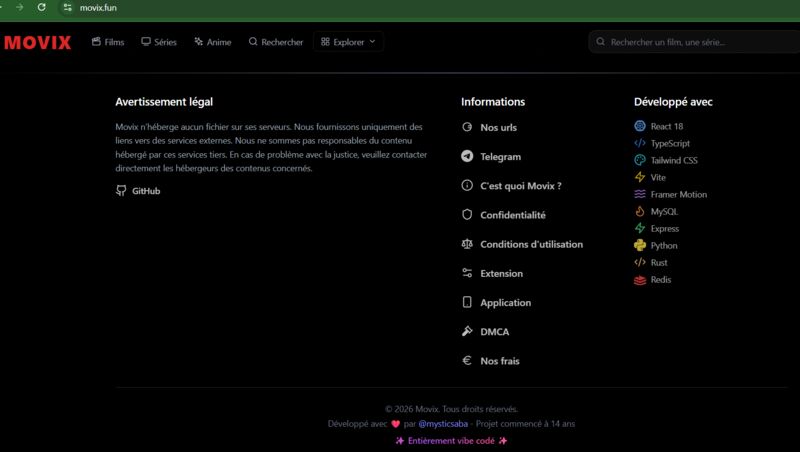Open the @mysticsaba profile link
The height and width of the screenshot is (452, 800).
(x=443, y=423)
